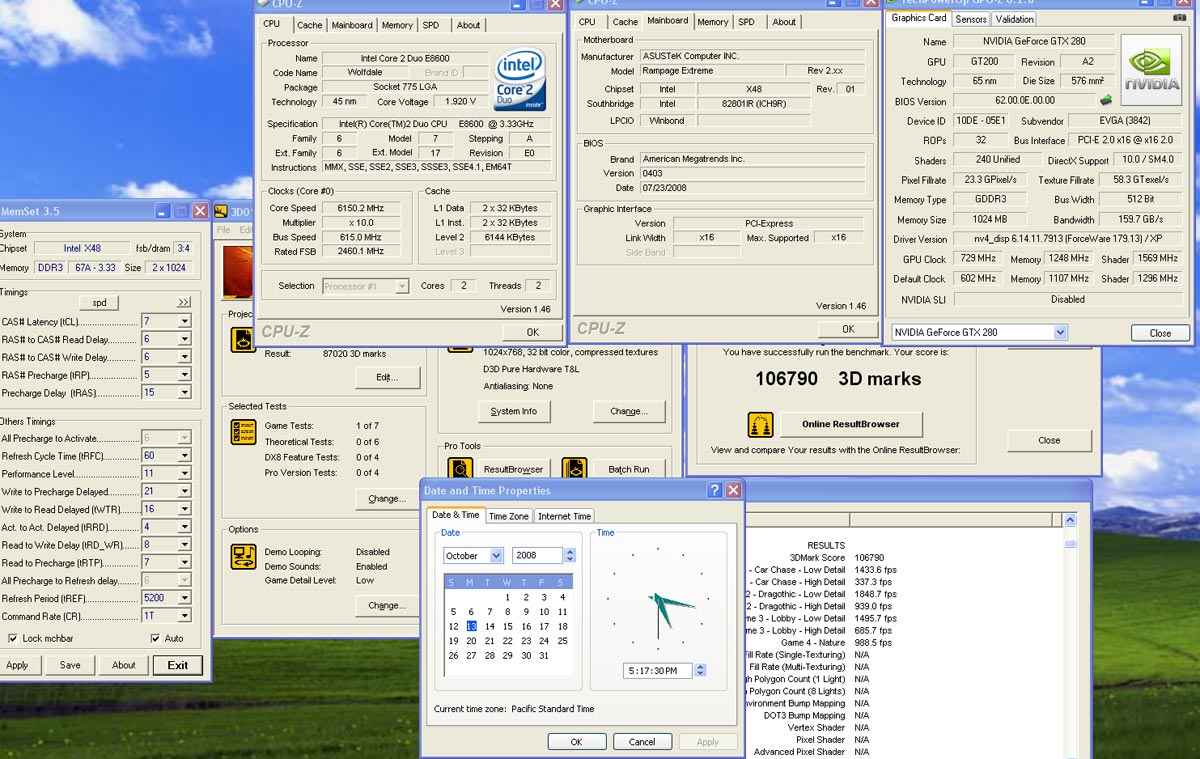Viewport: 1200px width, 759px height.
Task: Click the help question mark in Date and Time
Action: tap(714, 490)
